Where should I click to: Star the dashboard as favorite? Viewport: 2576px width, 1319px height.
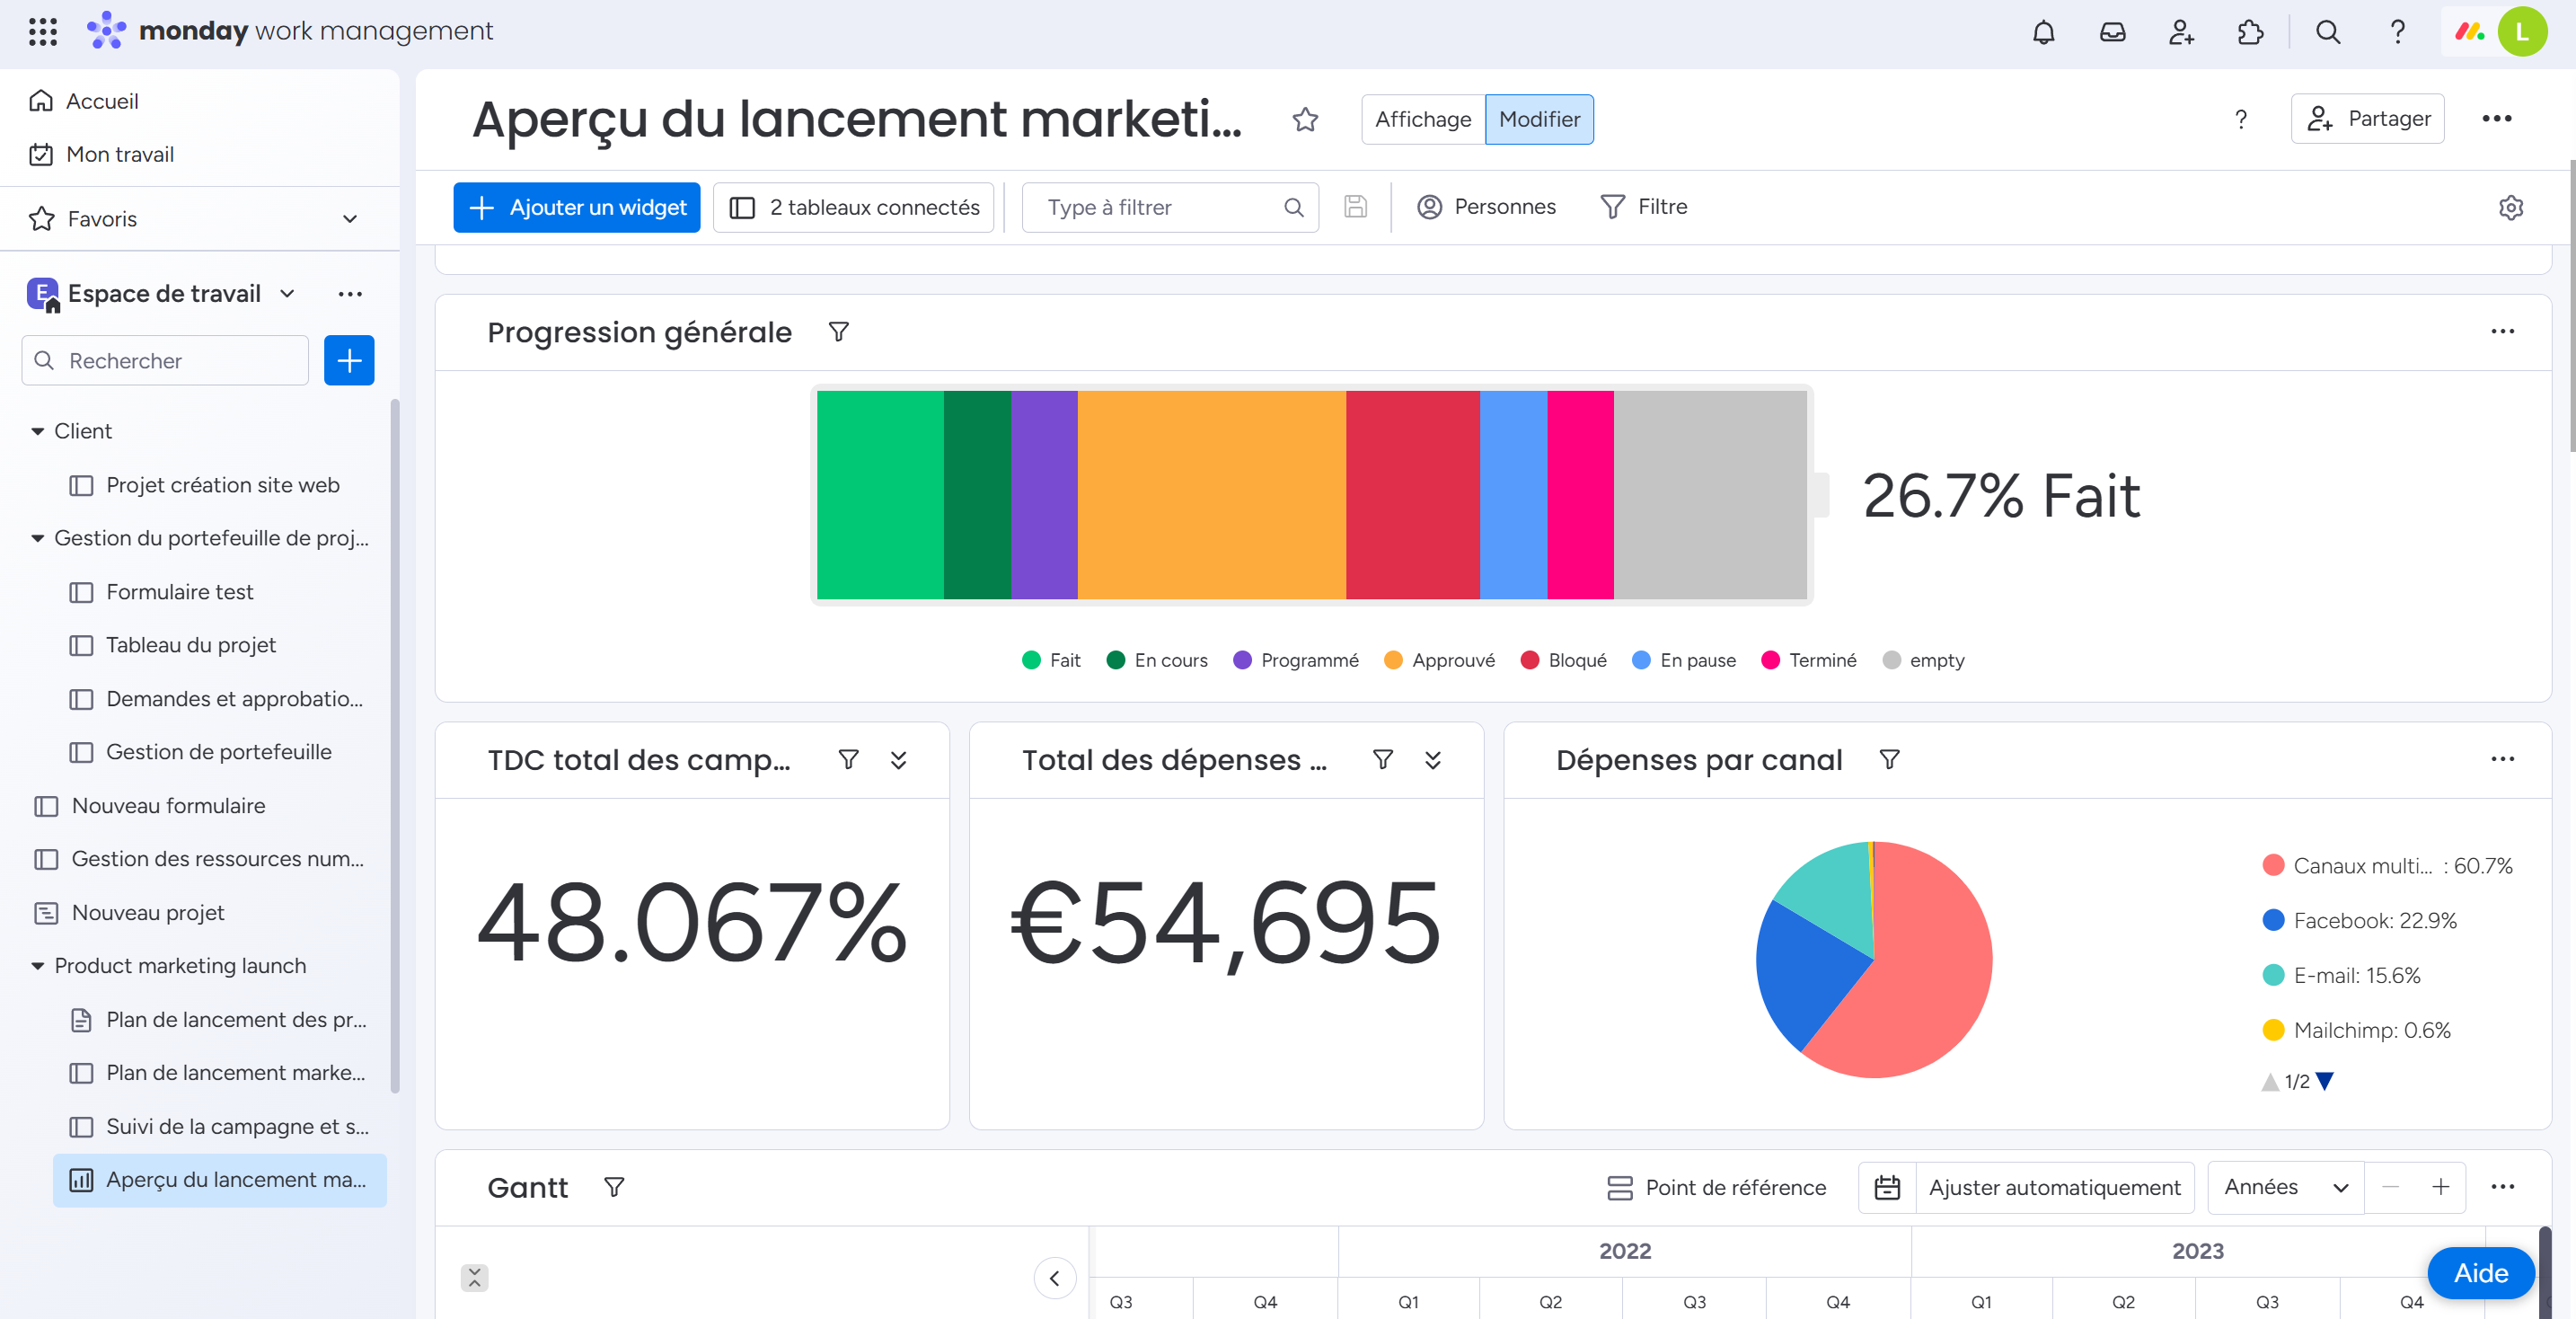click(x=1305, y=120)
